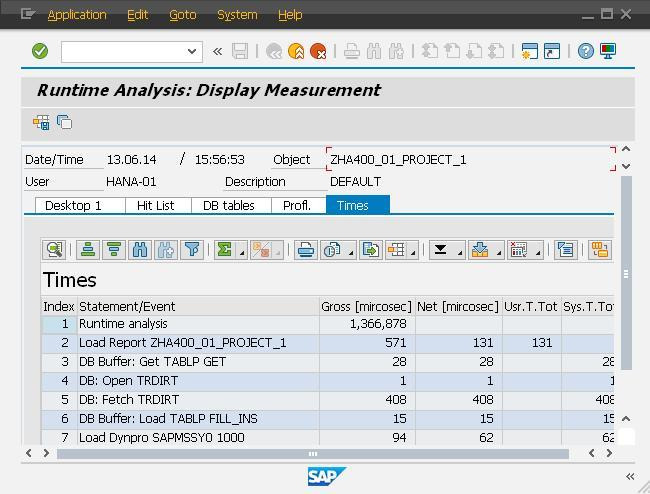
Task: Open the System menu
Action: (x=237, y=15)
